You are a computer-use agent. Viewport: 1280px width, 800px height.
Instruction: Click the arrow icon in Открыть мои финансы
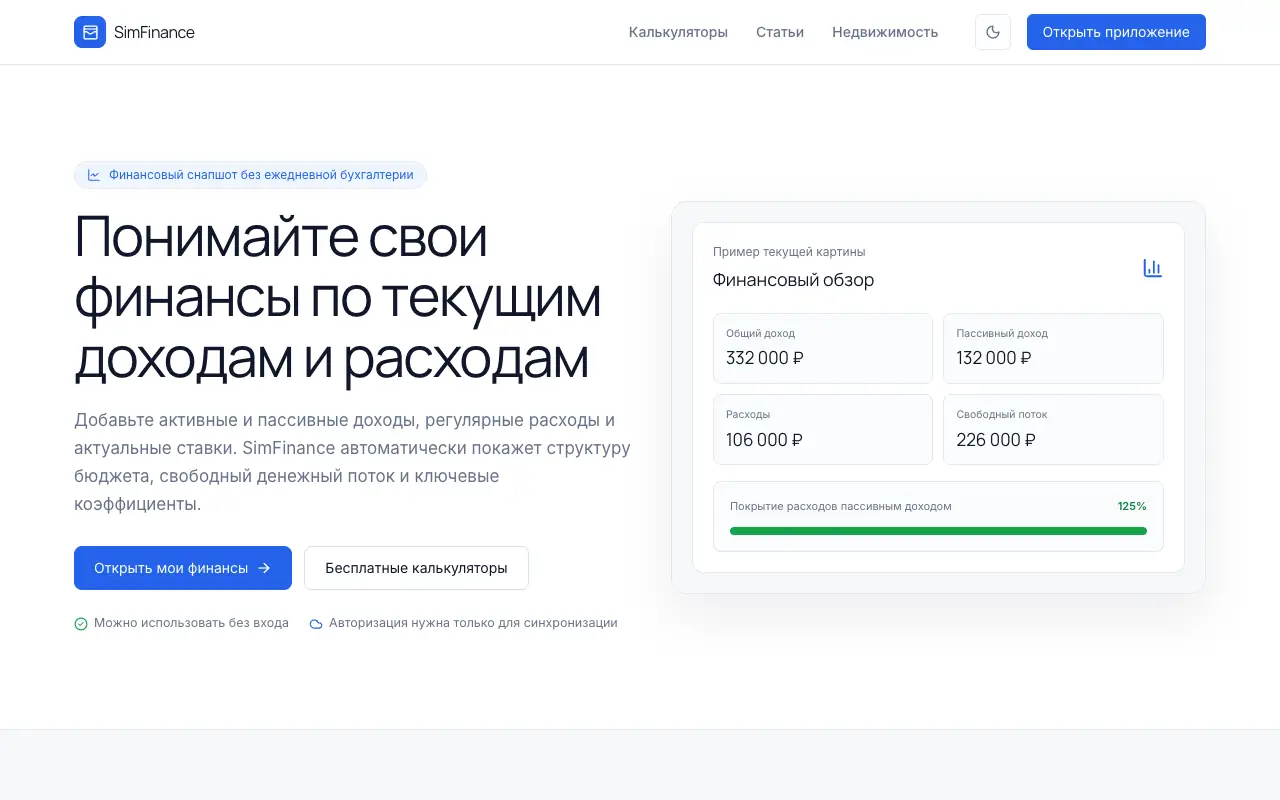(264, 568)
